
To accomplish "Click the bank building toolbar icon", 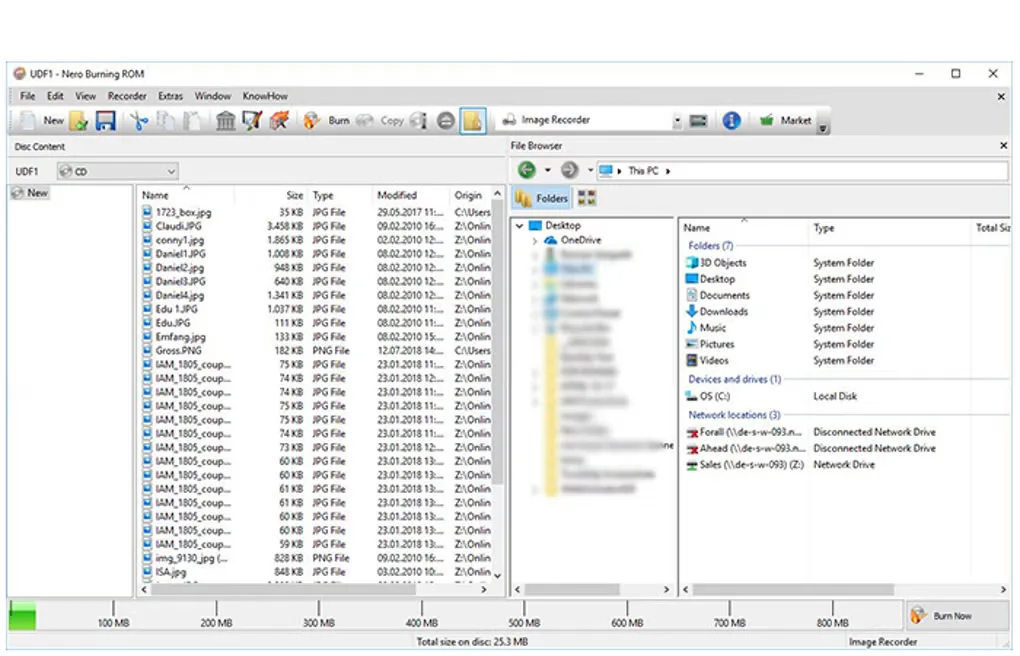I will (226, 121).
